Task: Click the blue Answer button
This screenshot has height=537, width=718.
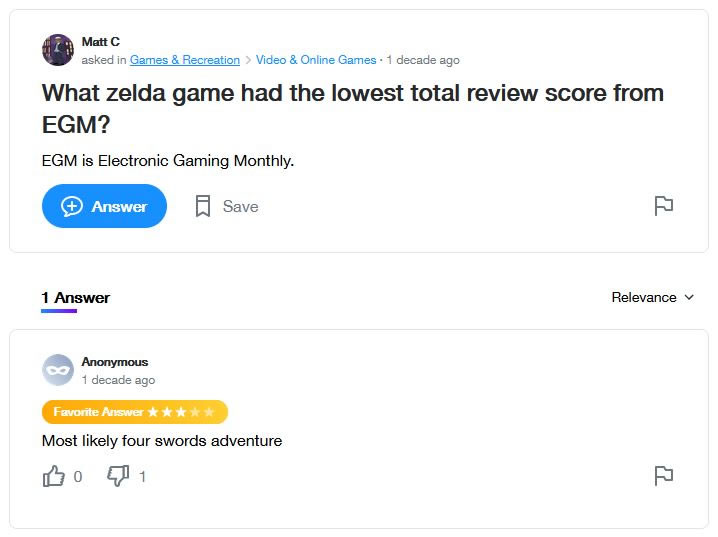Action: click(x=104, y=206)
